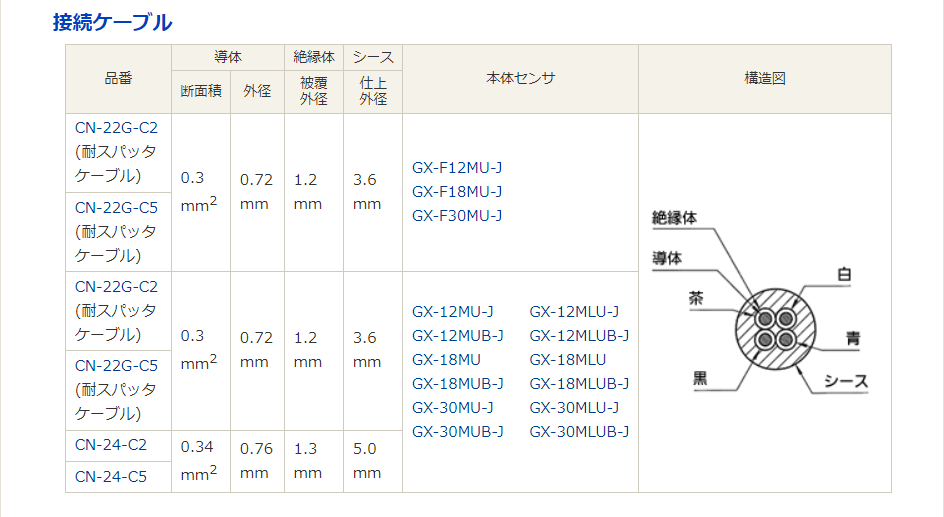
Task: Click the 0.34 mm² cross-section cell
Action: (200, 461)
